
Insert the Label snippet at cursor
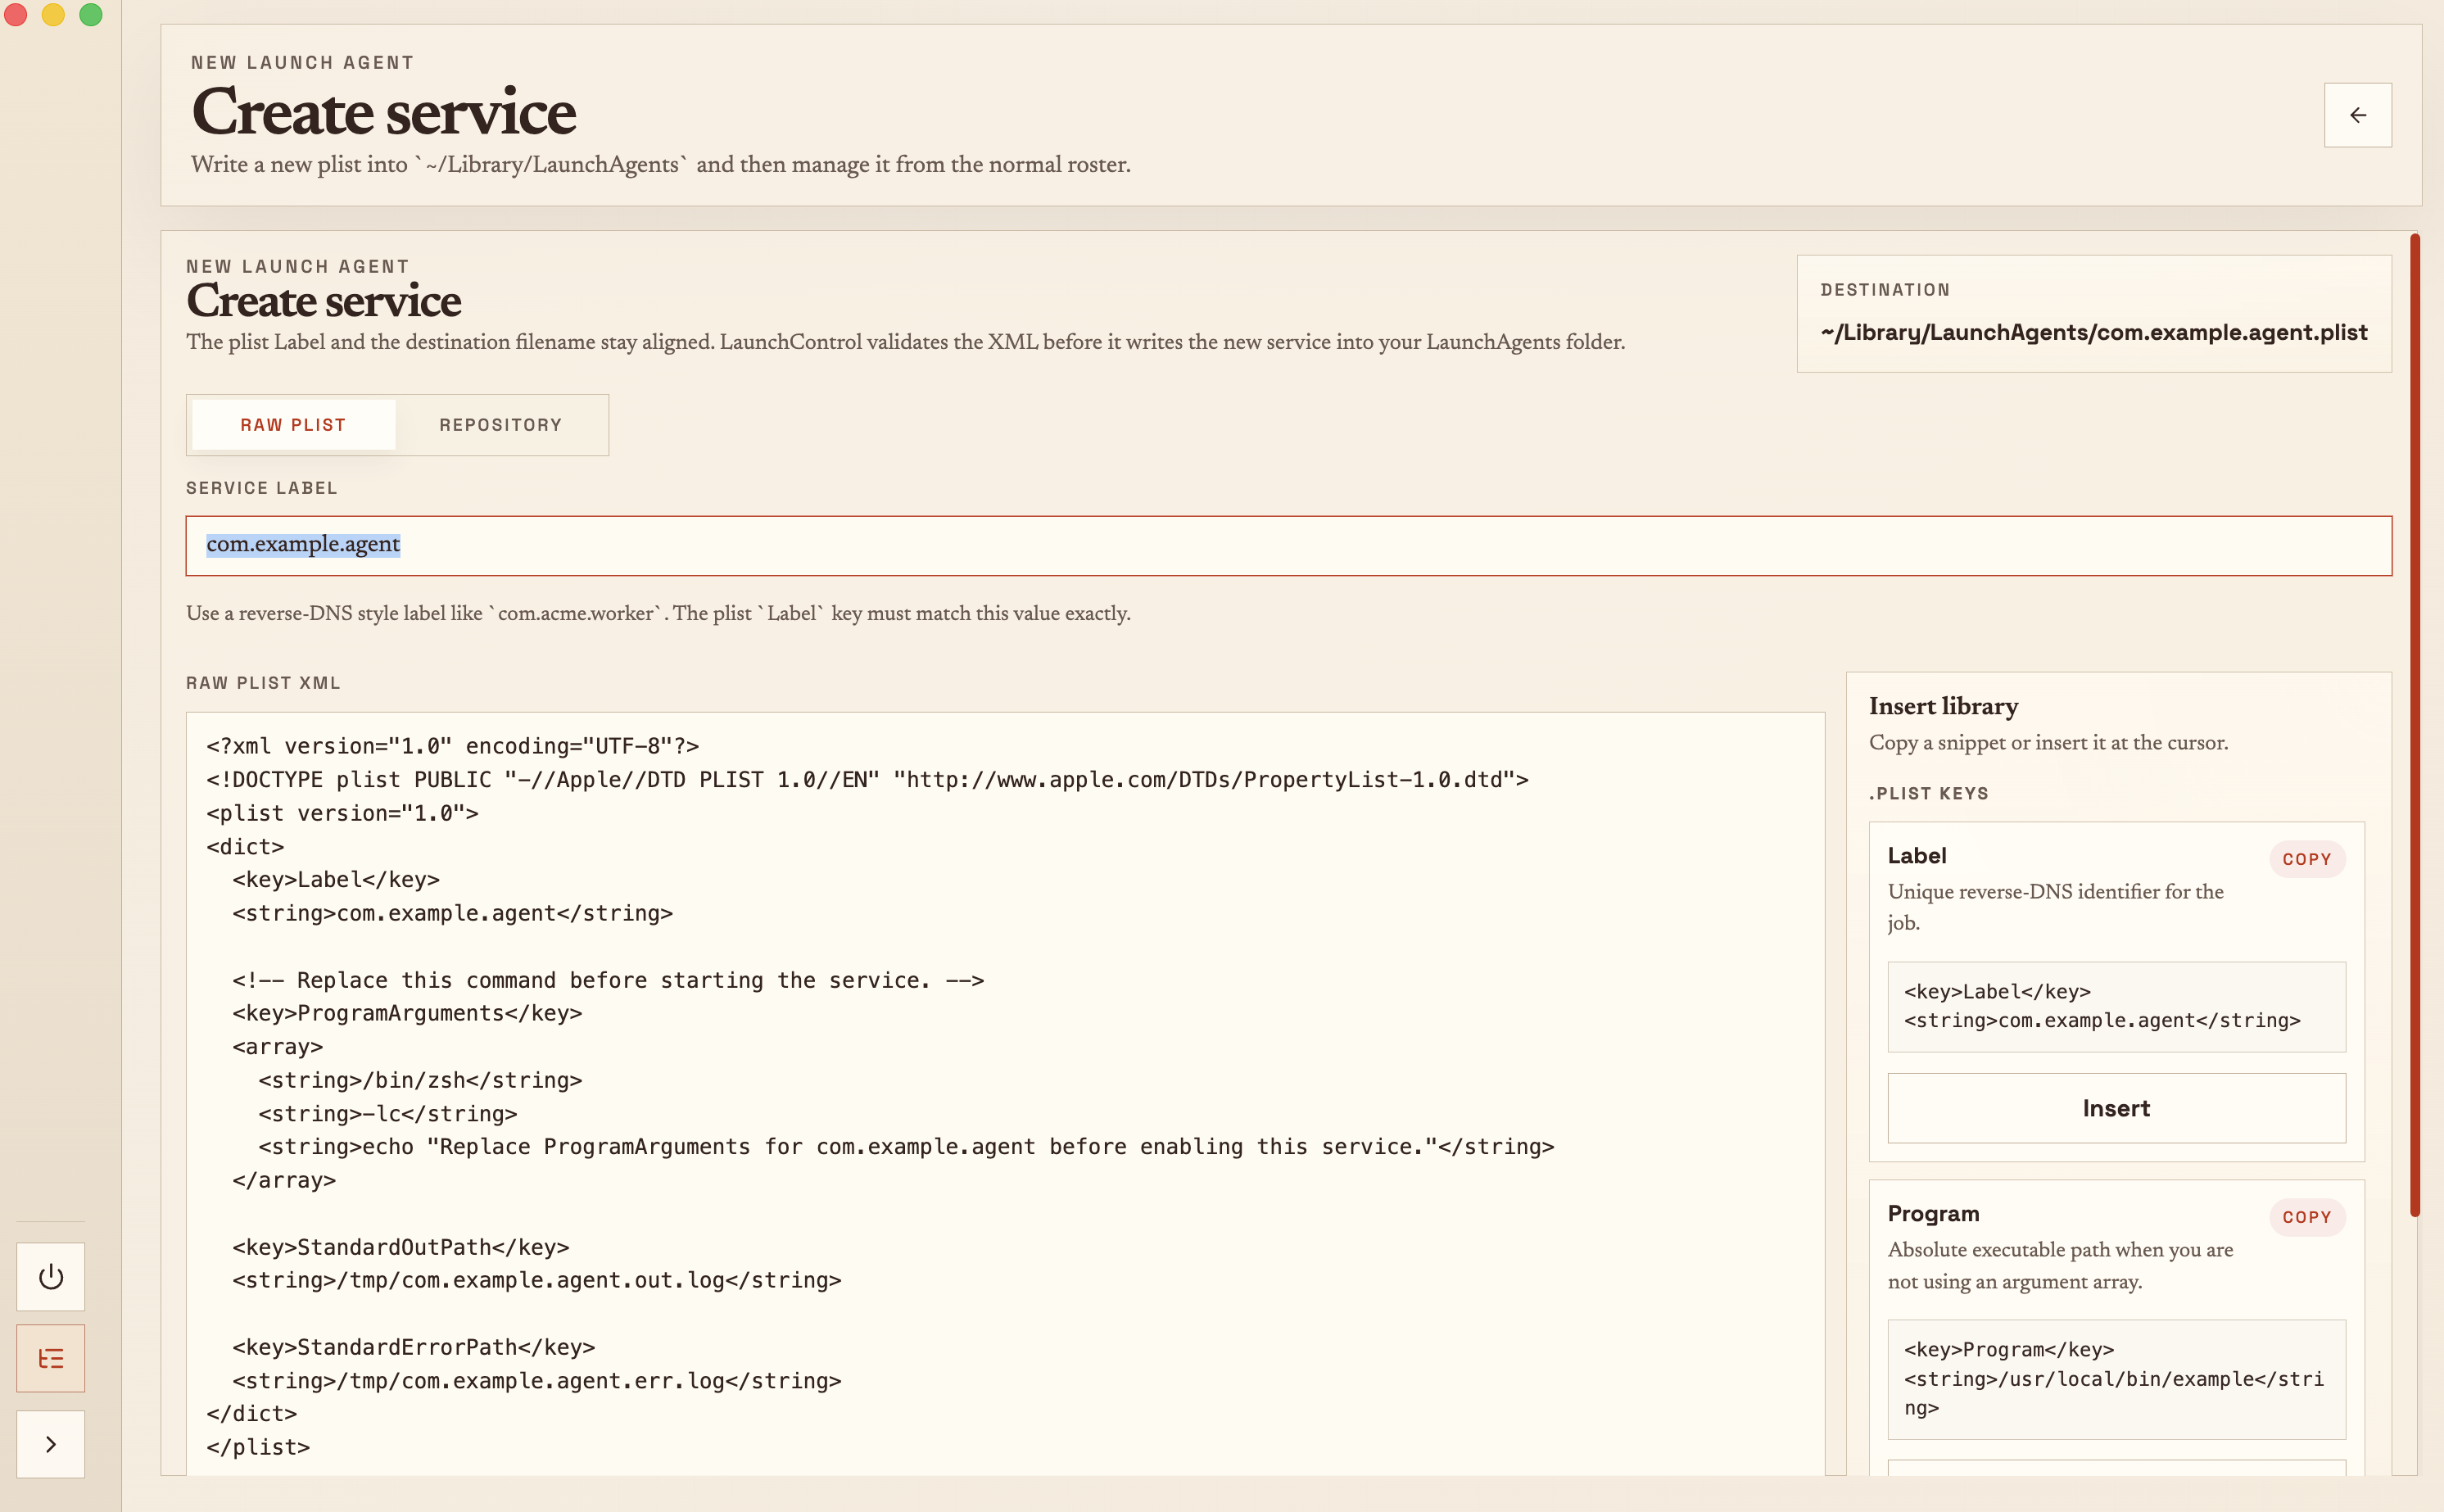point(2116,1108)
